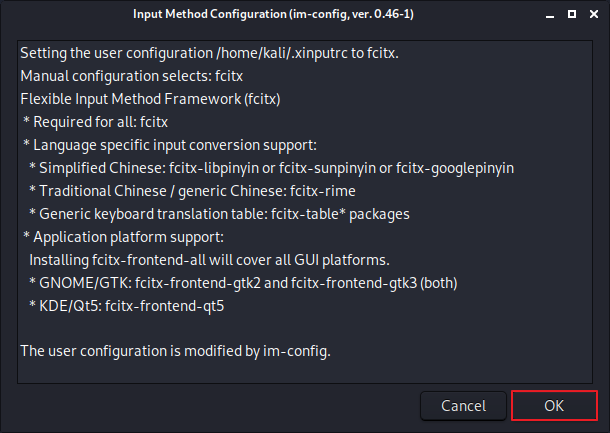Viewport: 610px width, 433px height.
Task: Select the 'Manual configuration selects: fcitx' line
Action: (131, 76)
